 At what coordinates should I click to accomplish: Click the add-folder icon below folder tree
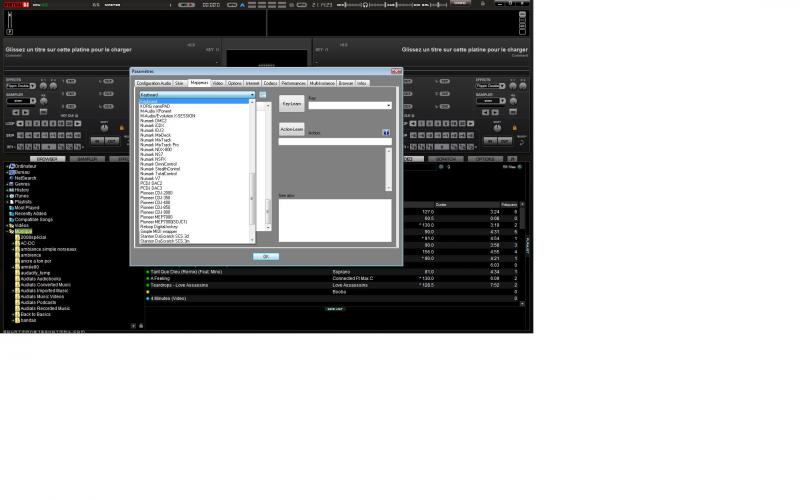134,326
